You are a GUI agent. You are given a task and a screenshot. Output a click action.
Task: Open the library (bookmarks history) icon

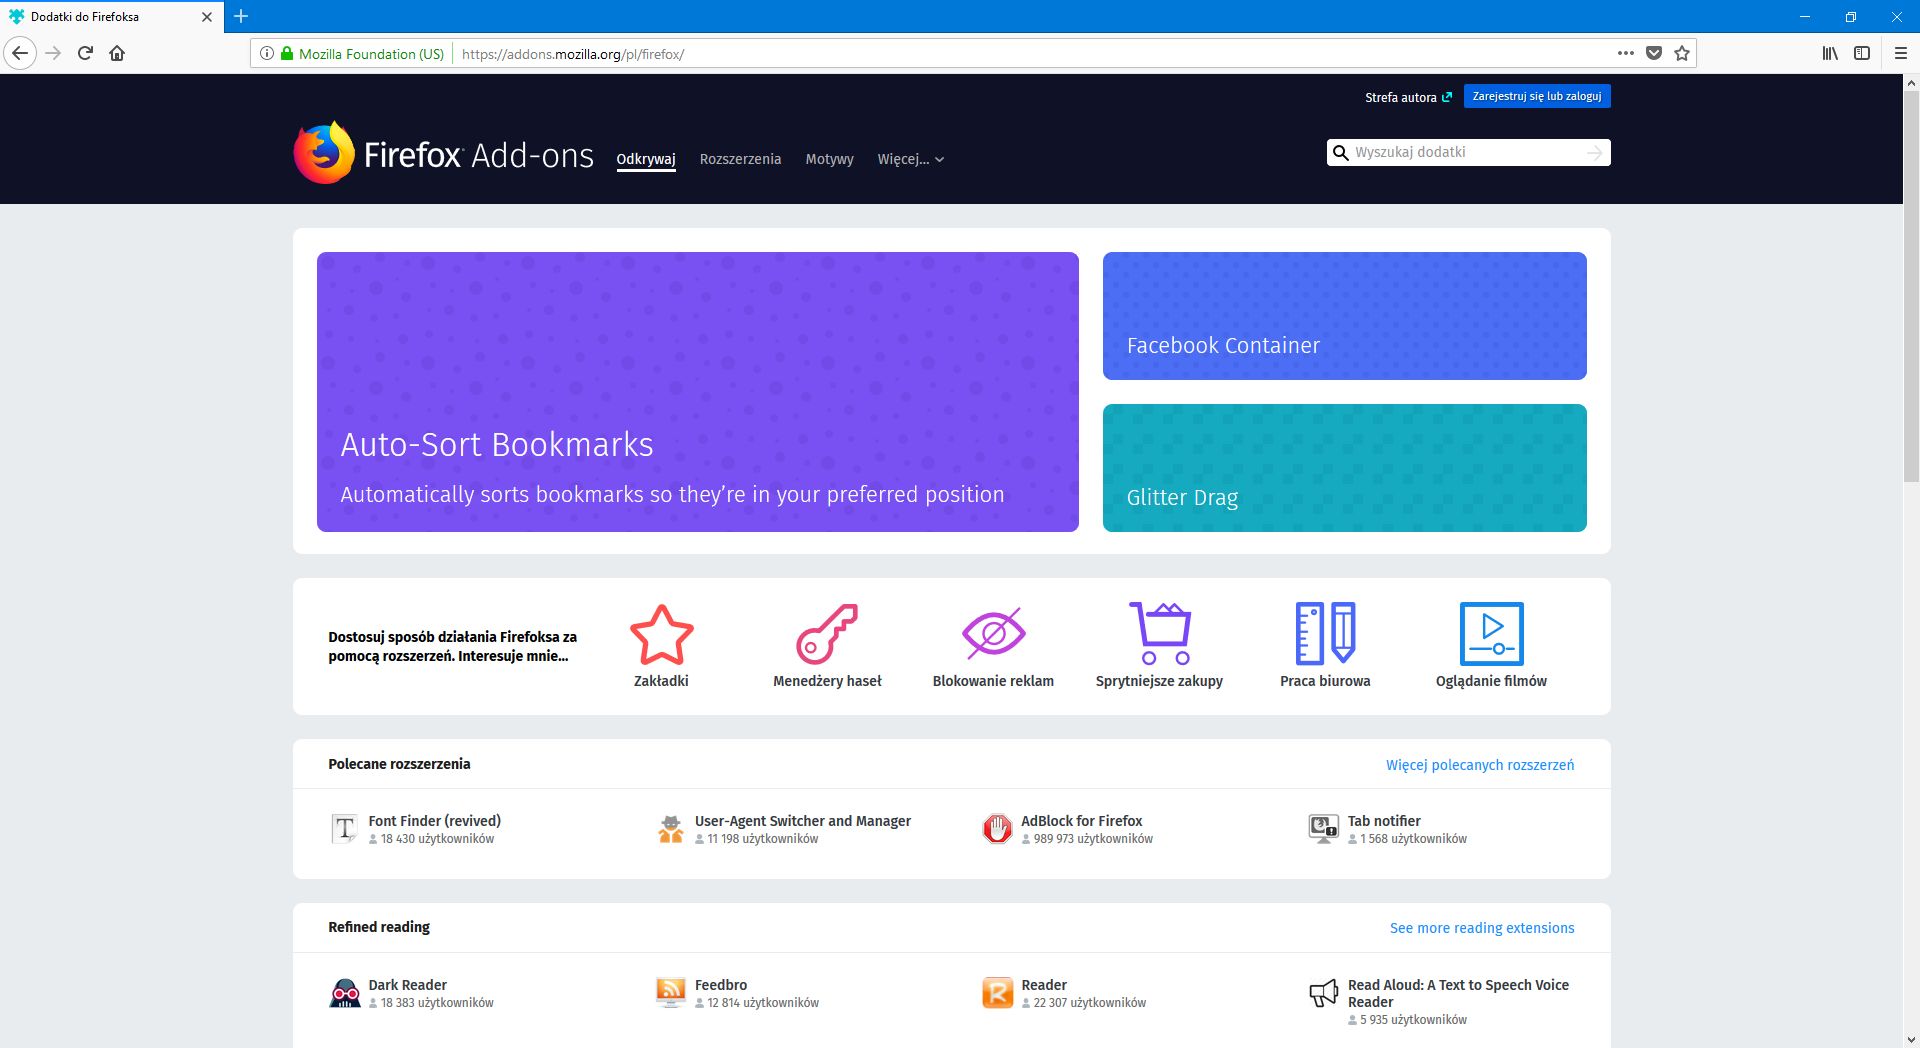point(1830,53)
